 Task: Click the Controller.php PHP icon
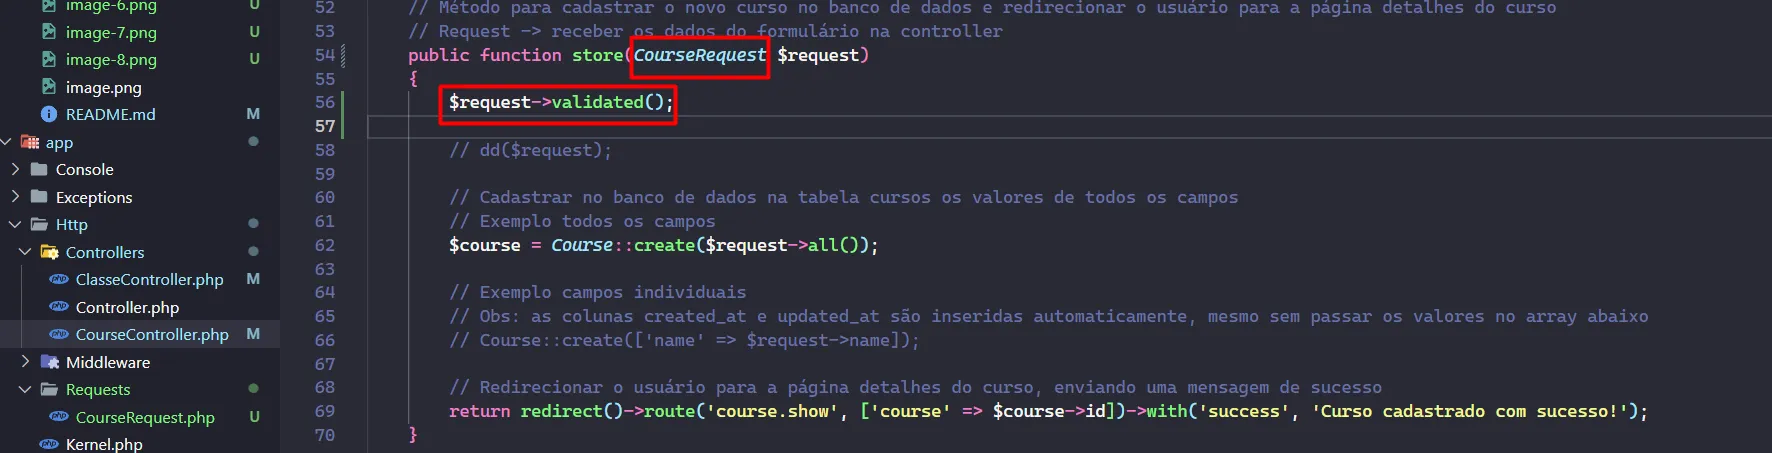pyautogui.click(x=59, y=307)
